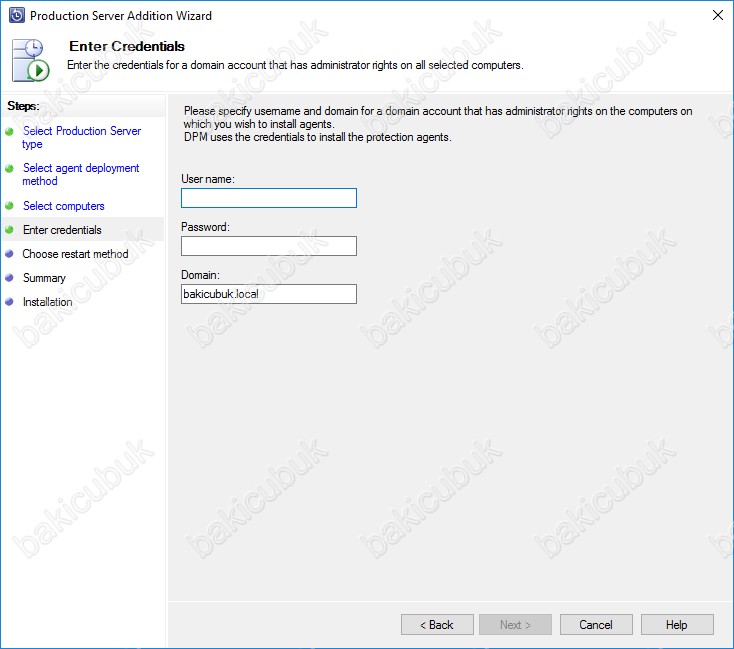Go back with the < Back button

tap(437, 625)
